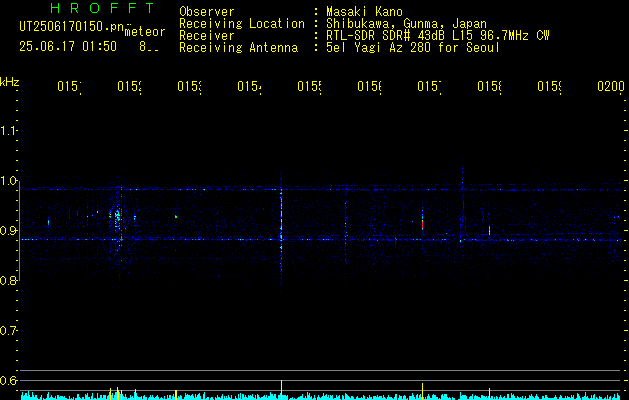The width and height of the screenshot is (629, 400).
Task: Click '5el Yagi Az 280 for Seoul' text
Action: click(x=413, y=48)
